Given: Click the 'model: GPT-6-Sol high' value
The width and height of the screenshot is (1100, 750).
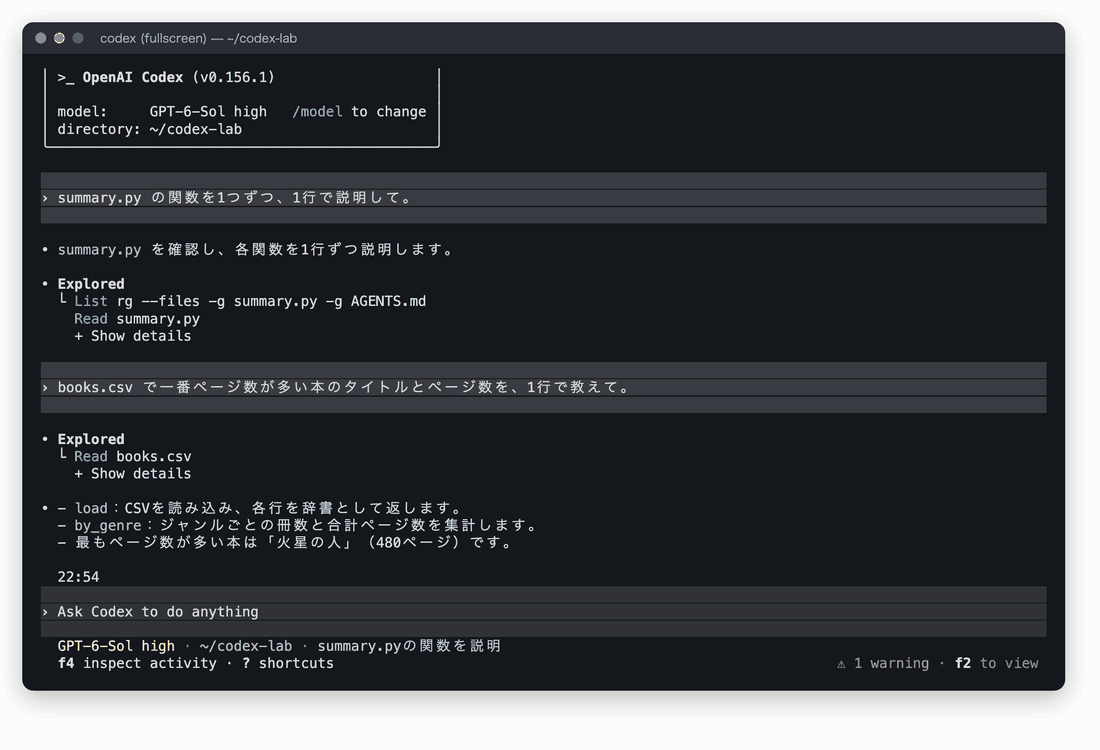Looking at the screenshot, I should (208, 112).
